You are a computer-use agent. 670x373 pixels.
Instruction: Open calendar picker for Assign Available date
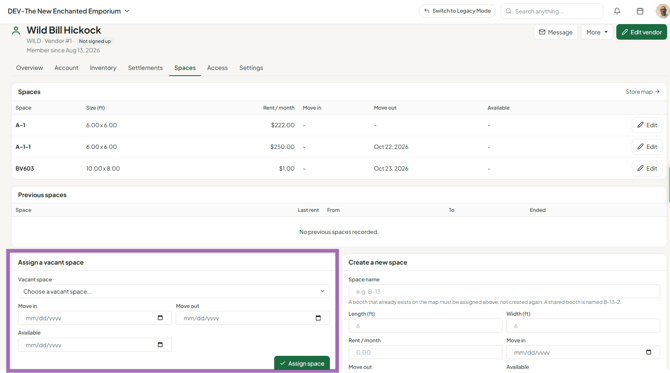pos(160,345)
